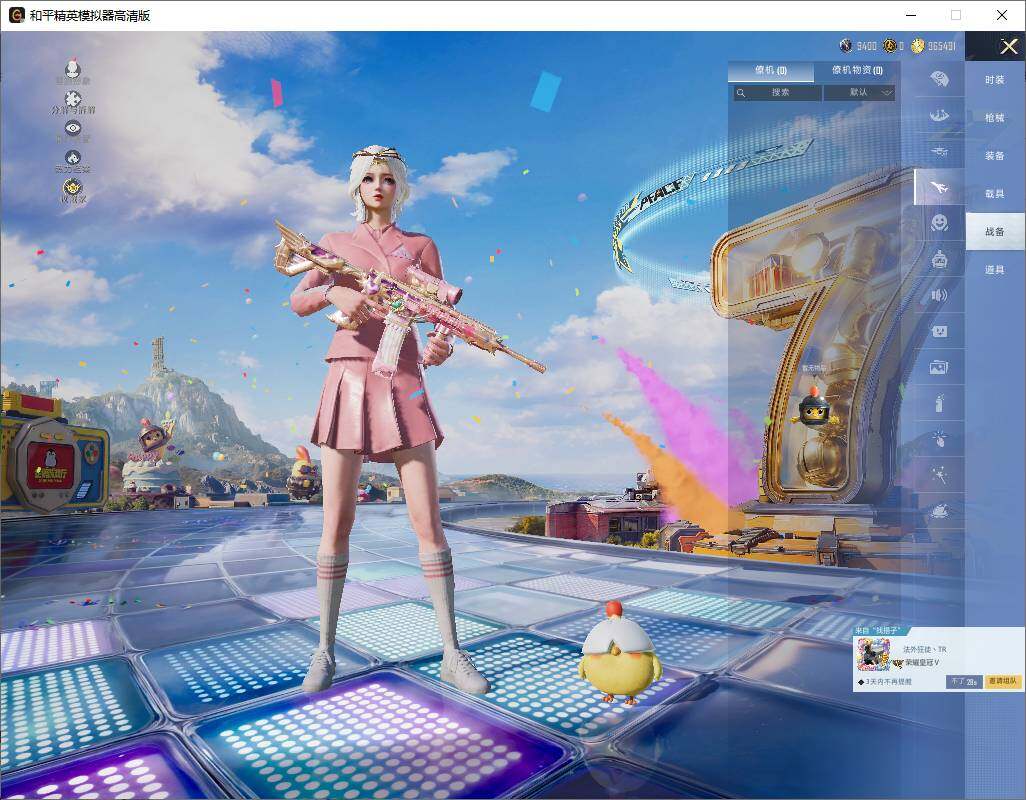Minimize the emulator window
The height and width of the screenshot is (800, 1026).
point(911,15)
